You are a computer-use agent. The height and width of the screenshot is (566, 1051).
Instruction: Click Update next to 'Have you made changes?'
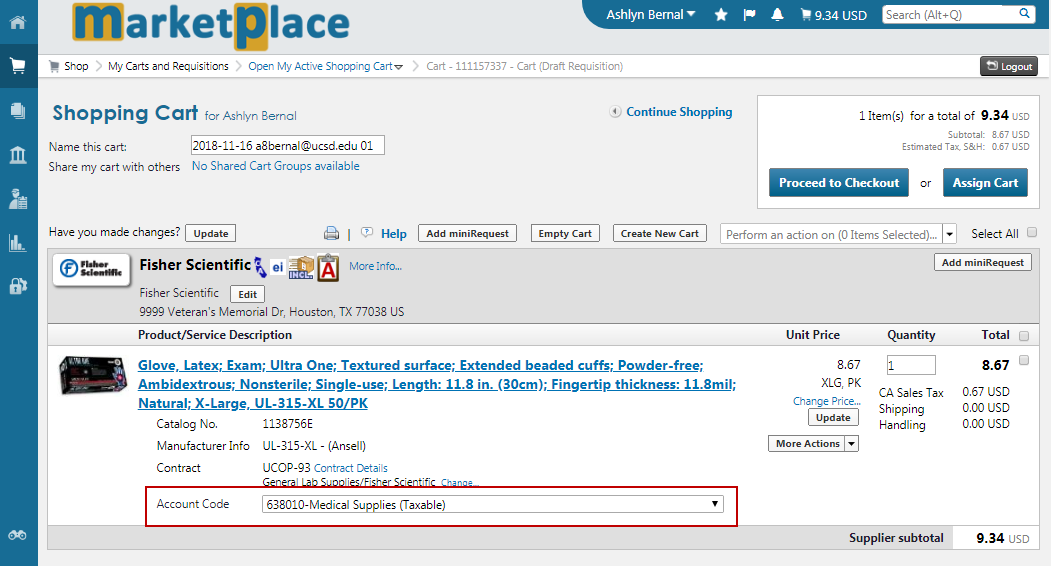(210, 233)
